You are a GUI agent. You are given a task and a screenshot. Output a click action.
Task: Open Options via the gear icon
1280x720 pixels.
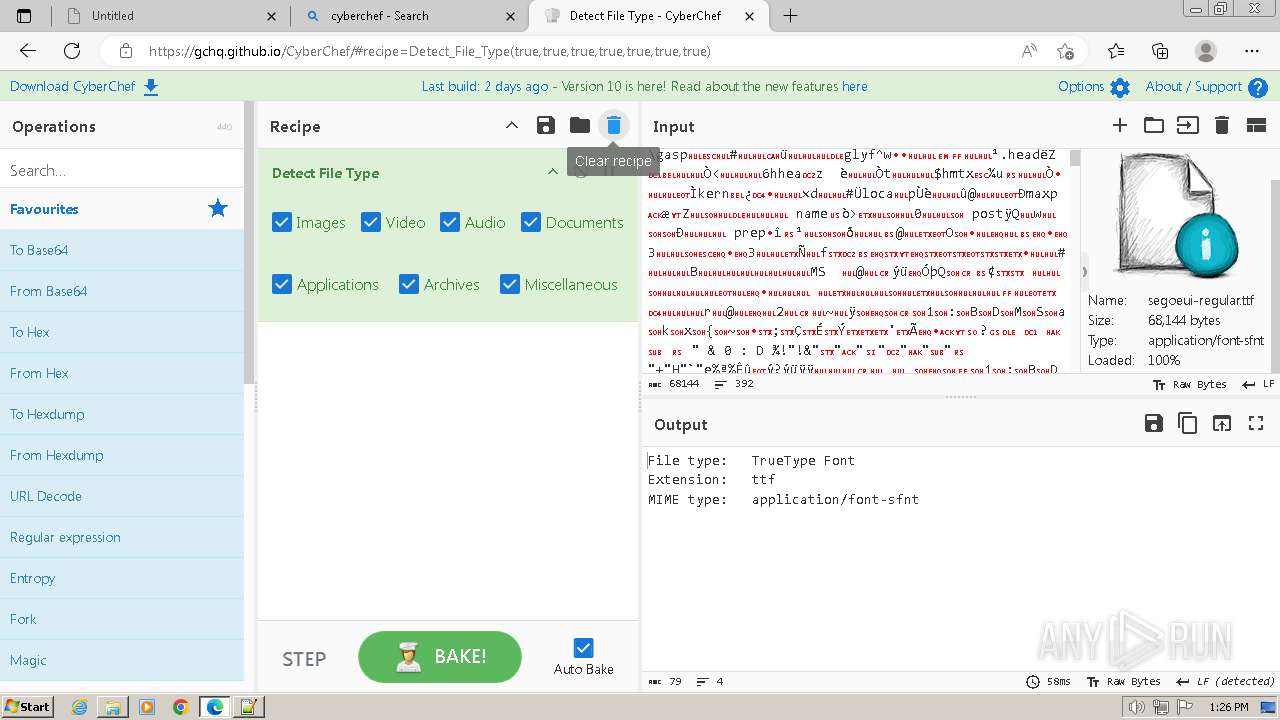(1120, 87)
